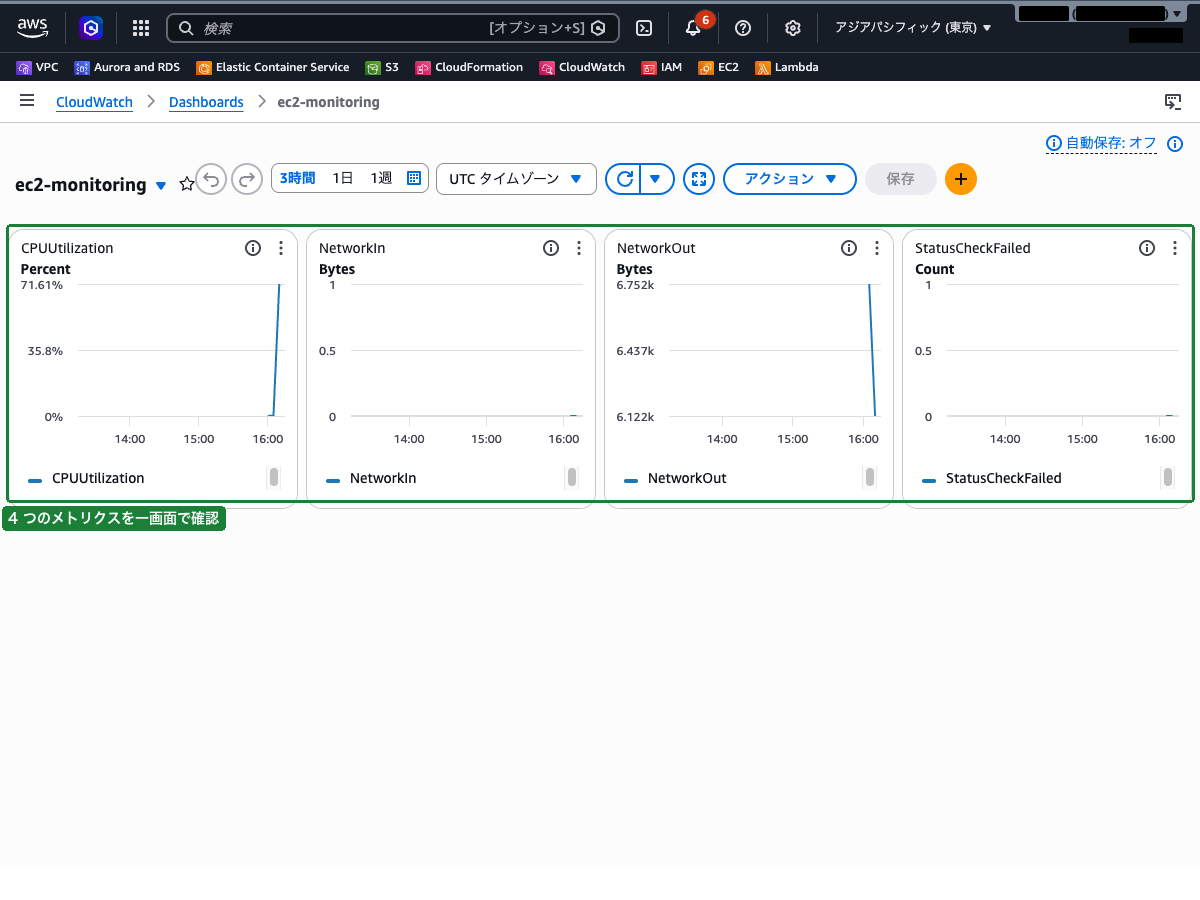Enter full screen mode
Viewport: 1200px width, 900px height.
click(699, 179)
